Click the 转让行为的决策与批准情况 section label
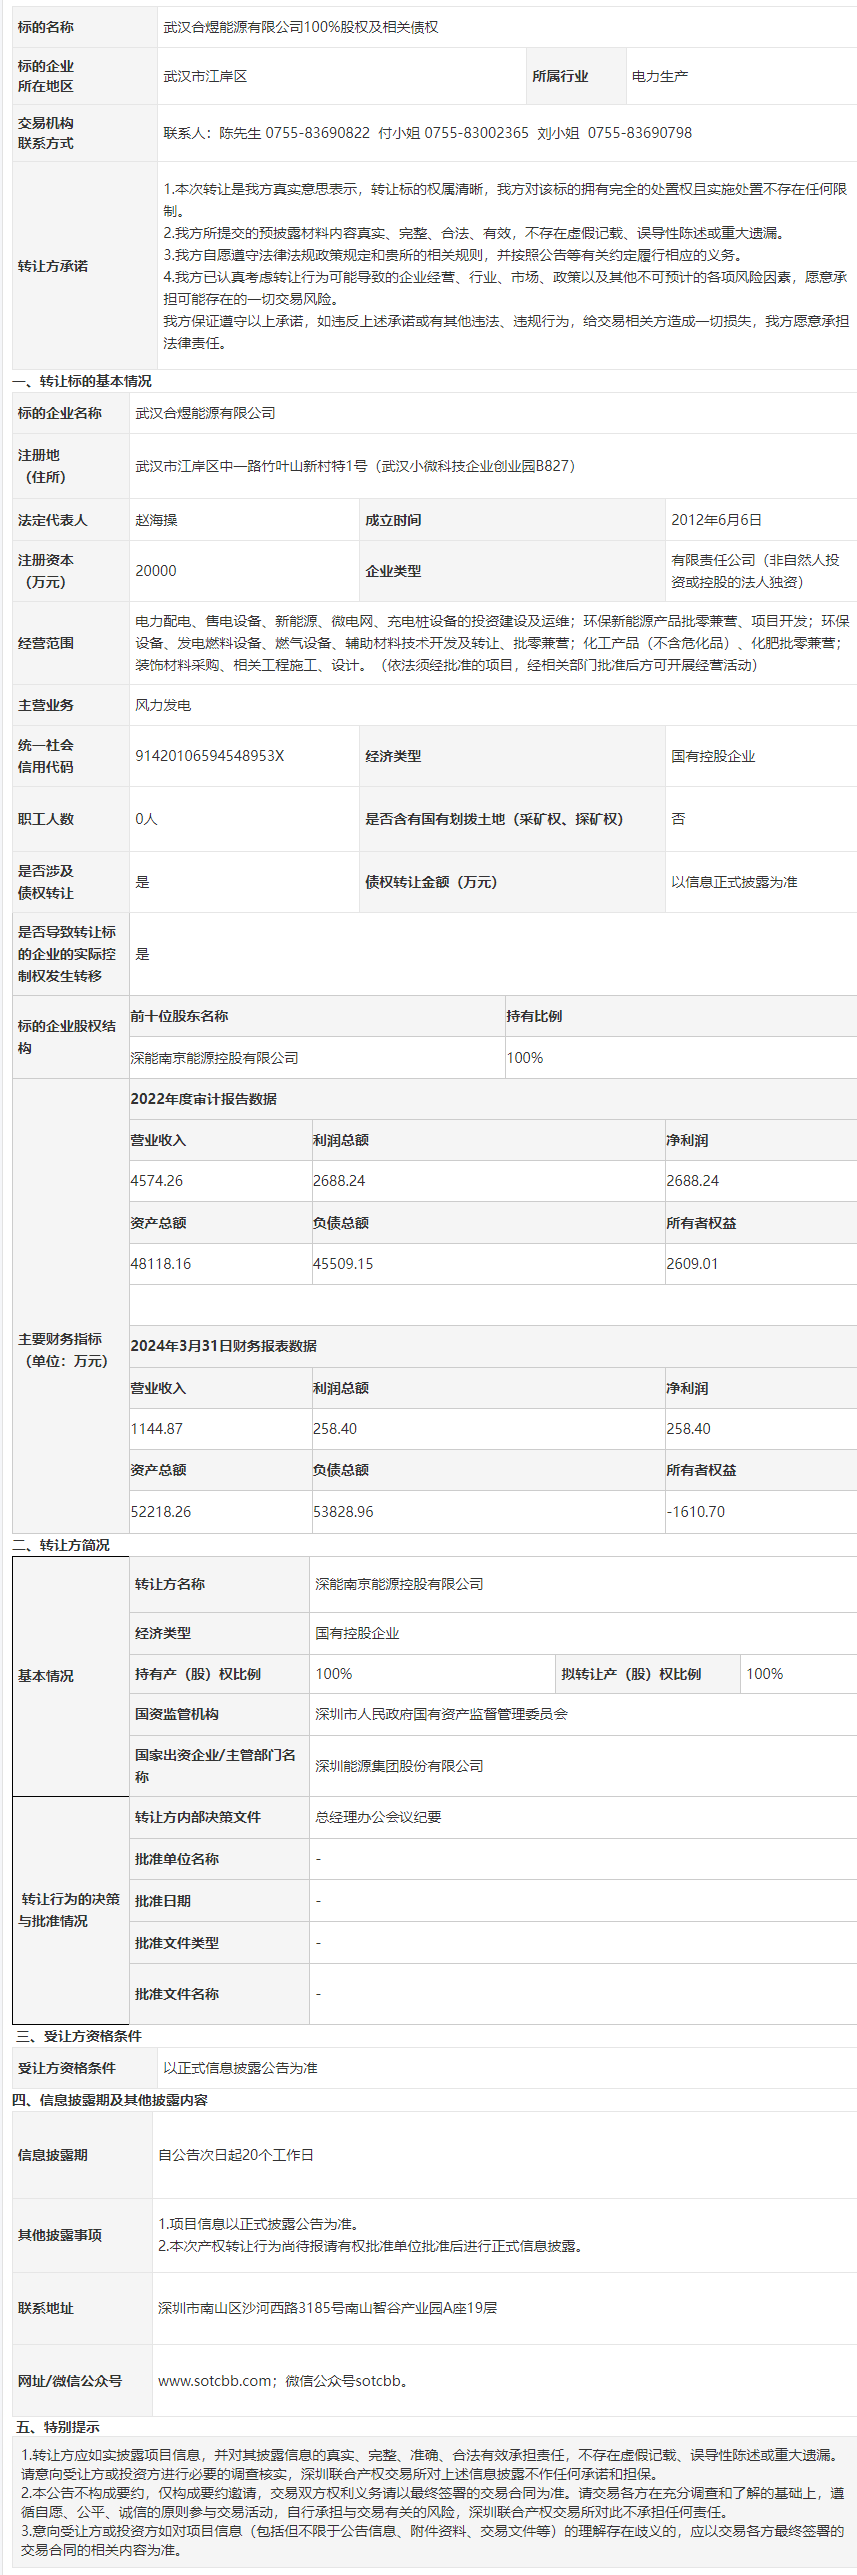 point(69,1910)
